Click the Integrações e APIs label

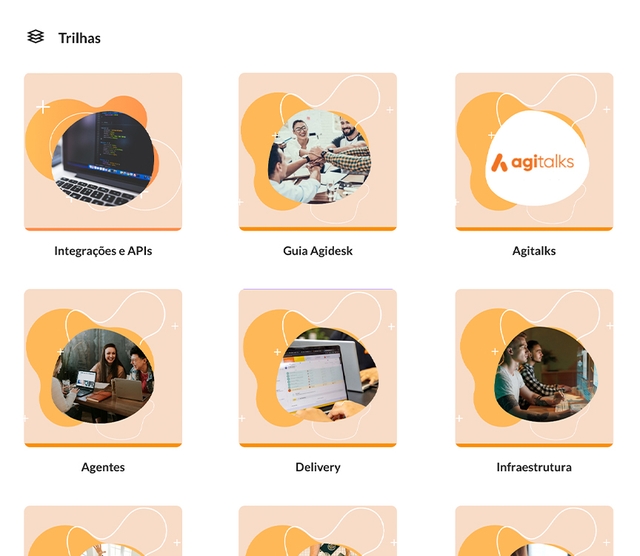[103, 251]
